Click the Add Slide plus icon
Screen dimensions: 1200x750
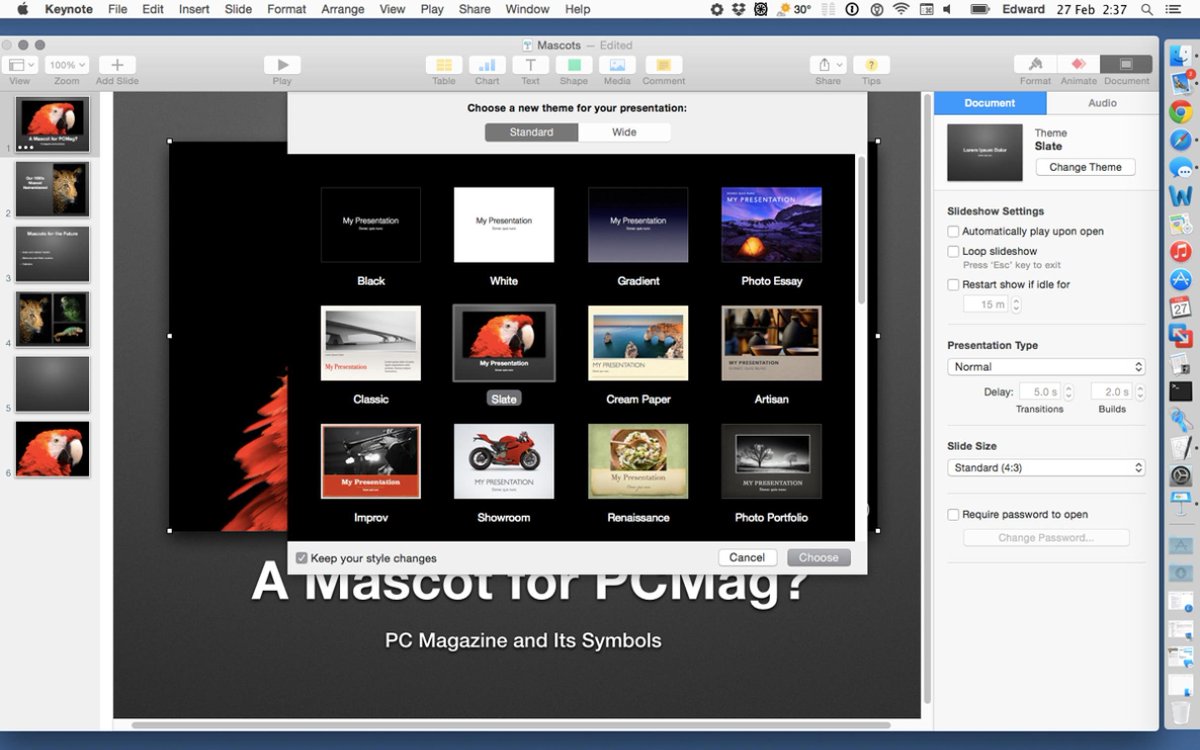click(x=117, y=65)
